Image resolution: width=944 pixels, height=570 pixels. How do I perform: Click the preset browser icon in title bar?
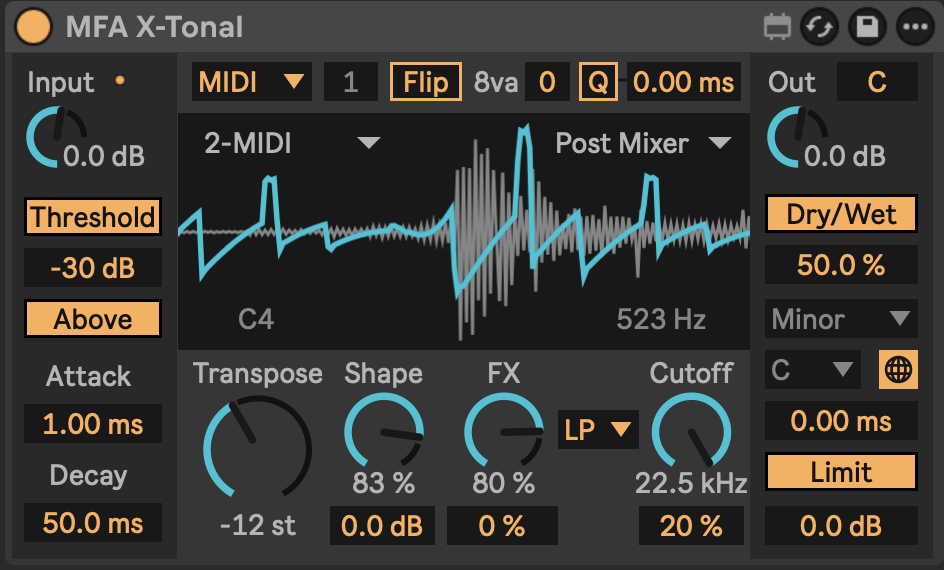[776, 27]
